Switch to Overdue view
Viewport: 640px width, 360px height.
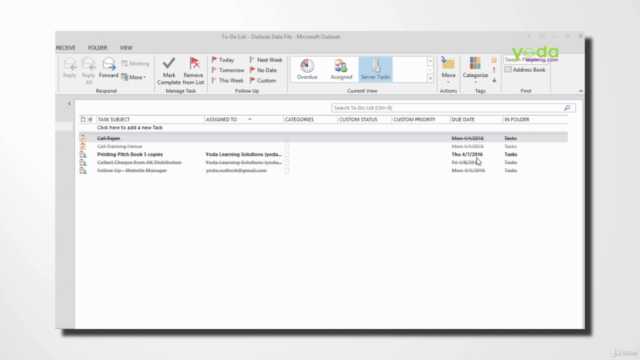307,69
